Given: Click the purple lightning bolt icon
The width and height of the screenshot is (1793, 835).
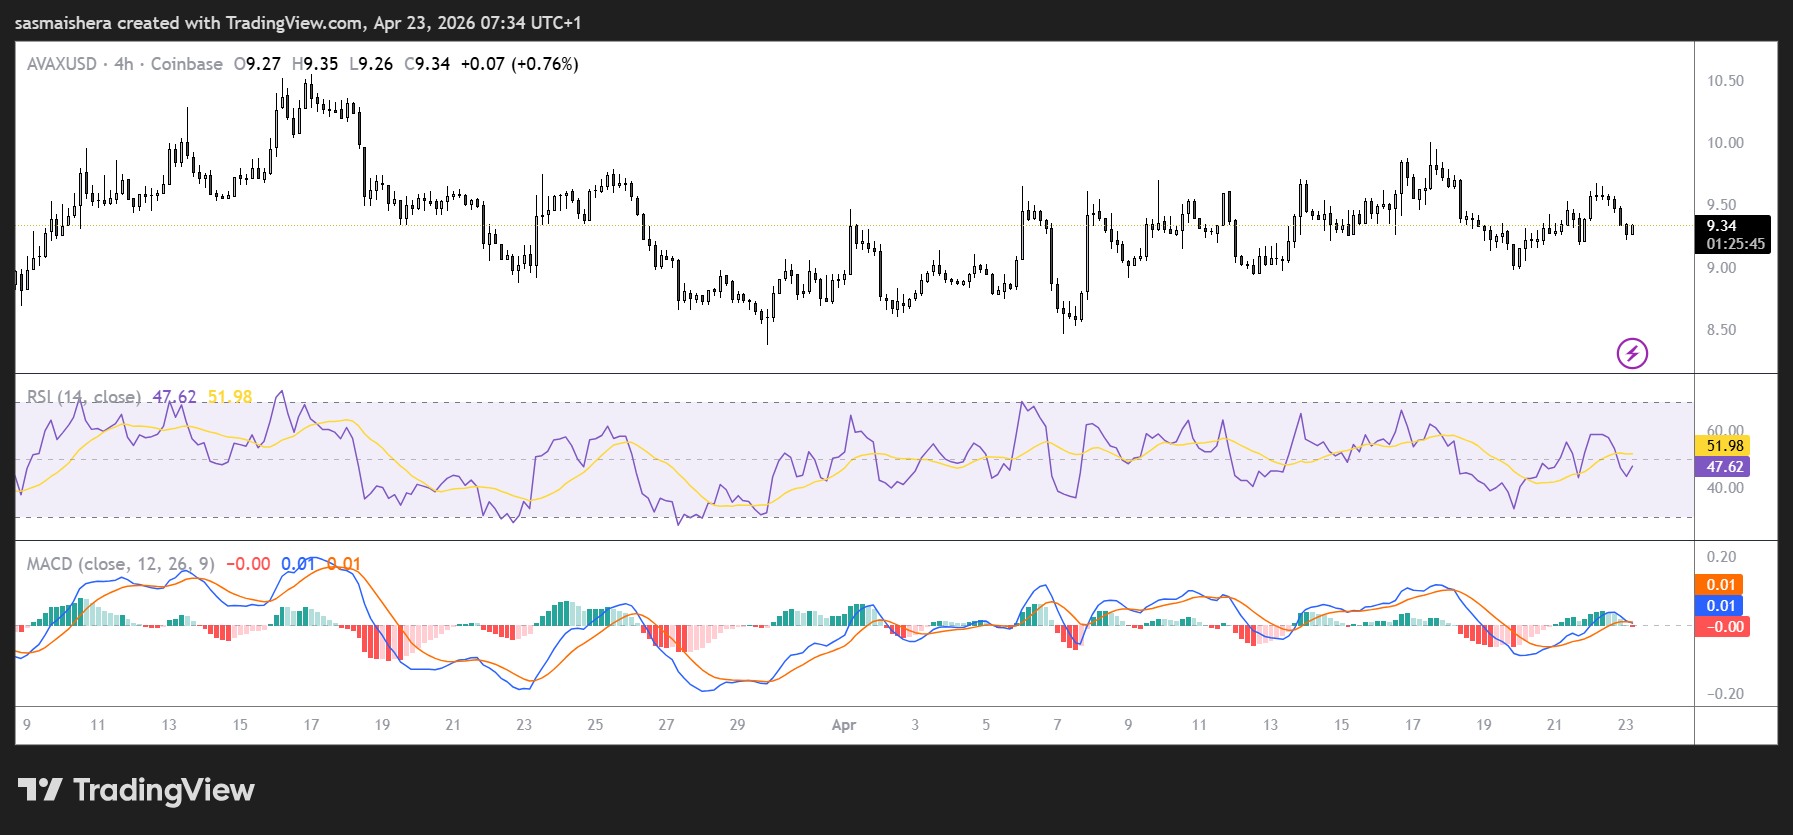Looking at the screenshot, I should click(1632, 353).
